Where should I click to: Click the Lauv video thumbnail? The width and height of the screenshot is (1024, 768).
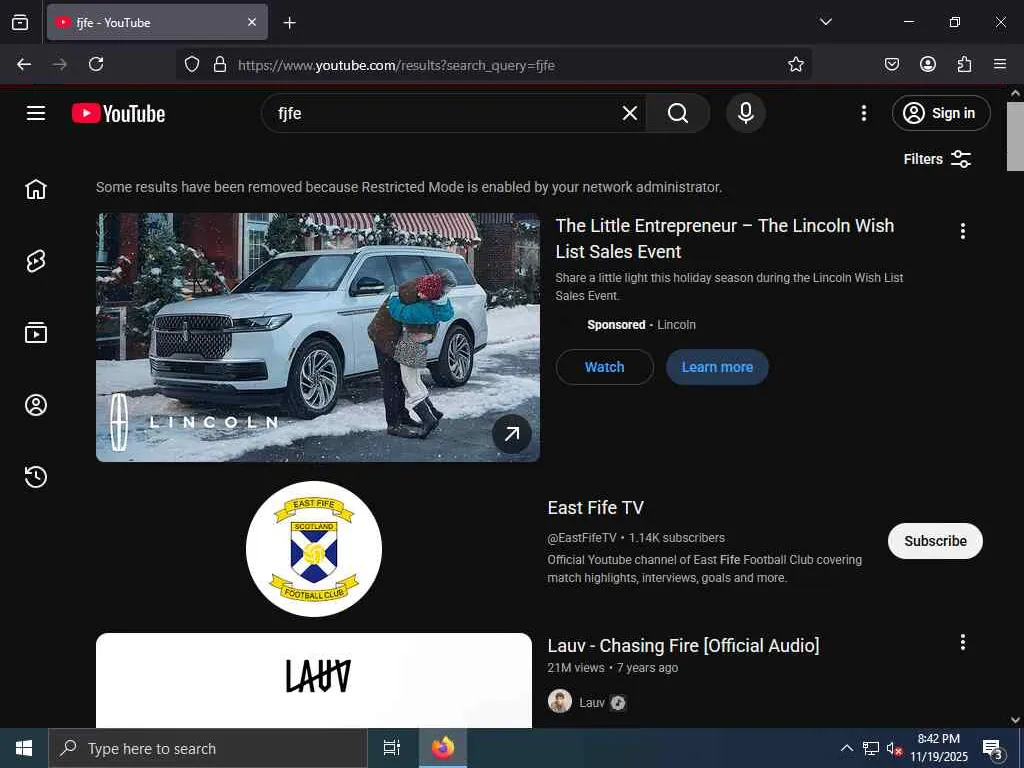pos(314,680)
